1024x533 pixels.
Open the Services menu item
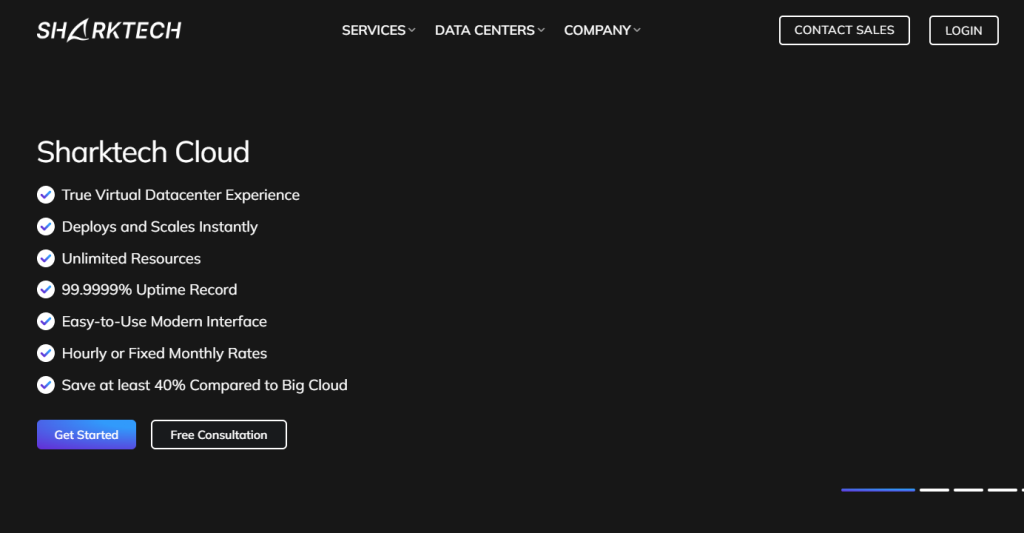point(373,30)
